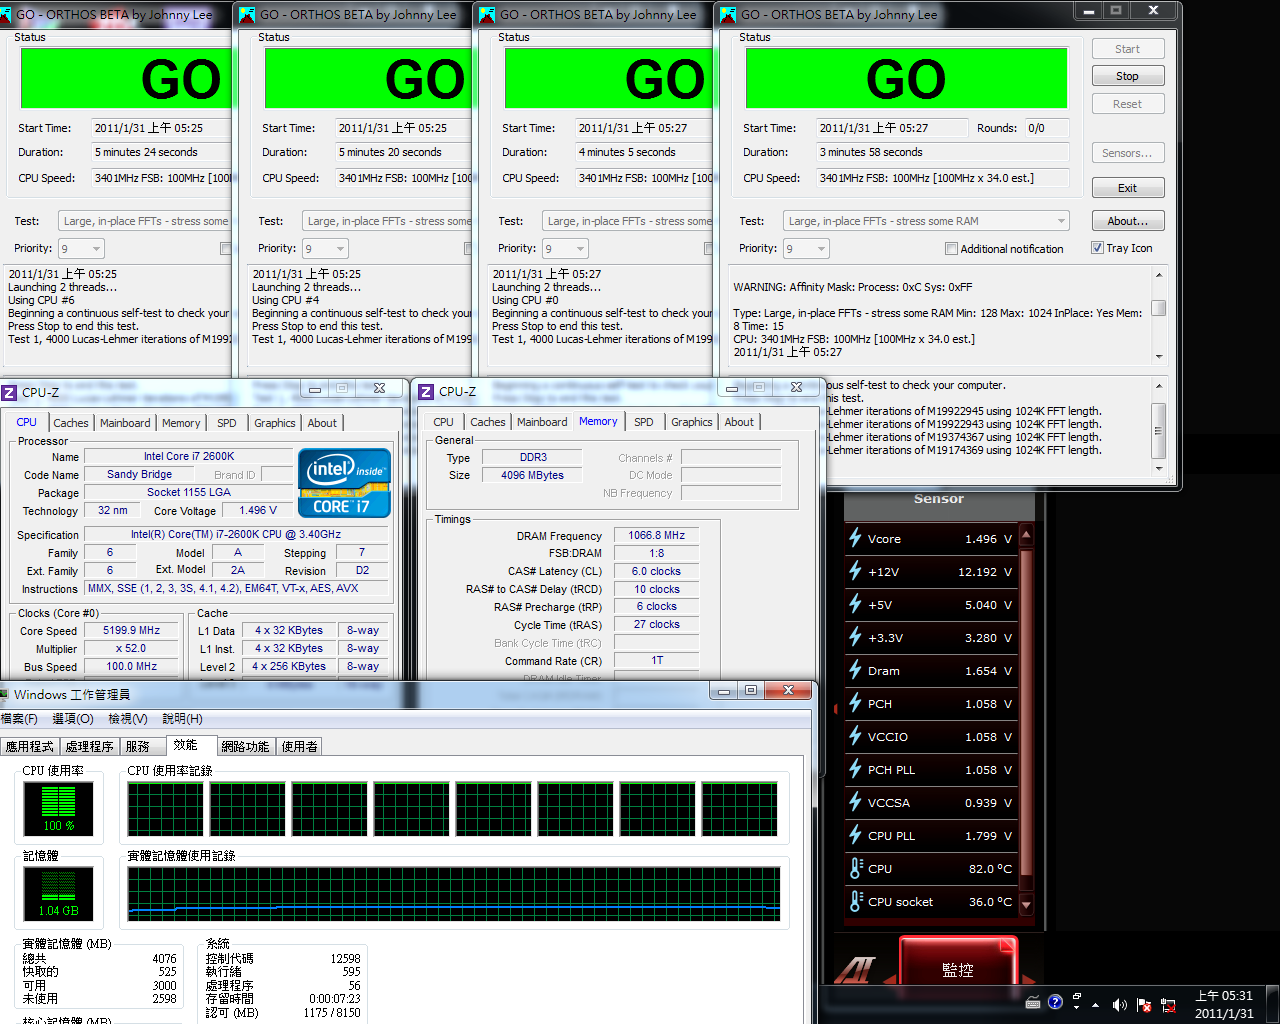
Task: Click the About... button in ORTHOS
Action: coord(1127,221)
